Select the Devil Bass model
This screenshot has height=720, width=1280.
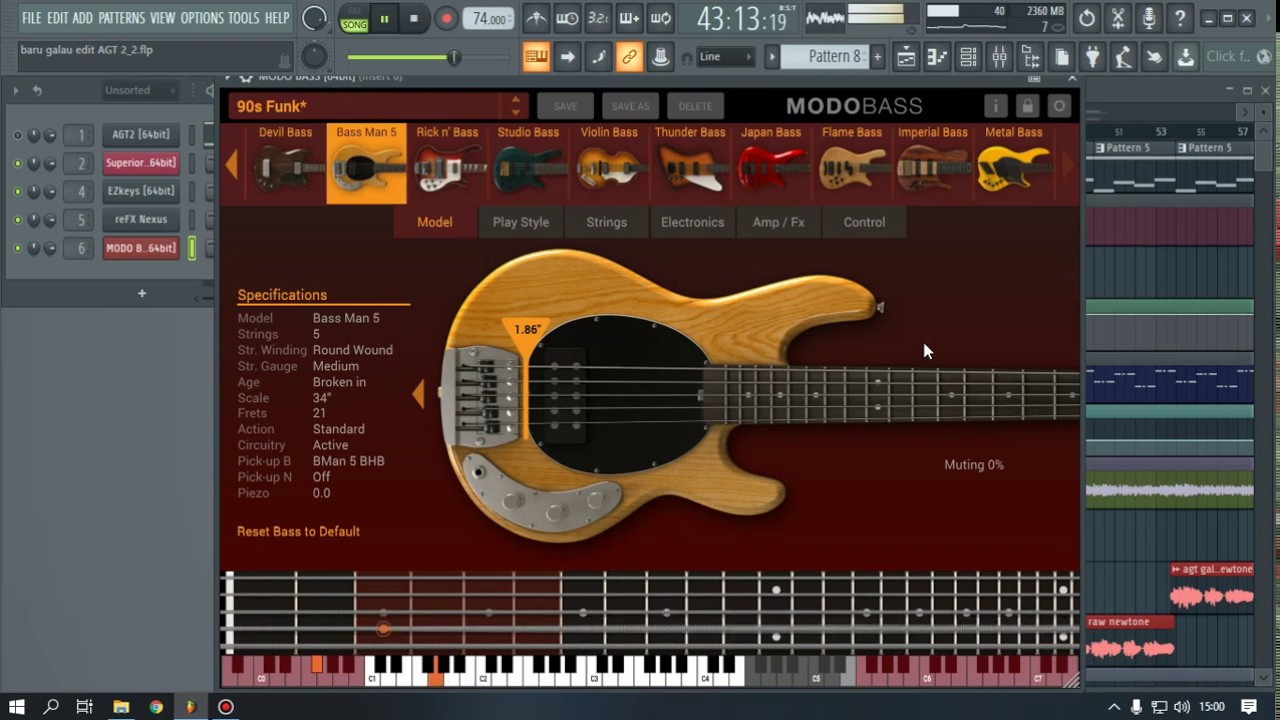[285, 163]
